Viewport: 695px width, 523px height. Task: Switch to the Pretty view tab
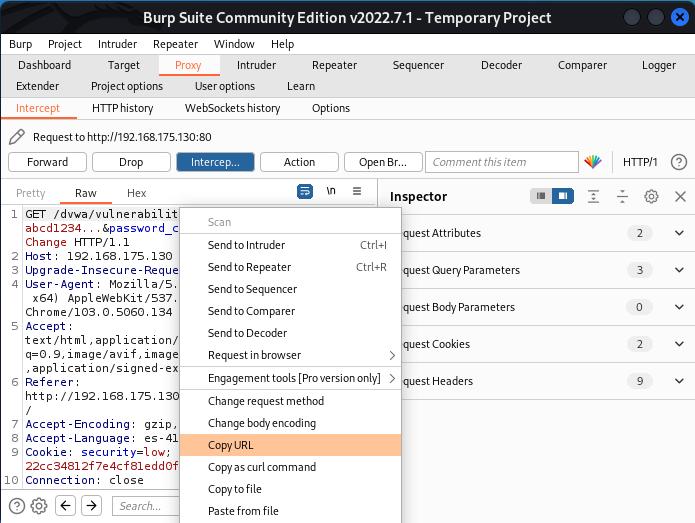coord(31,193)
